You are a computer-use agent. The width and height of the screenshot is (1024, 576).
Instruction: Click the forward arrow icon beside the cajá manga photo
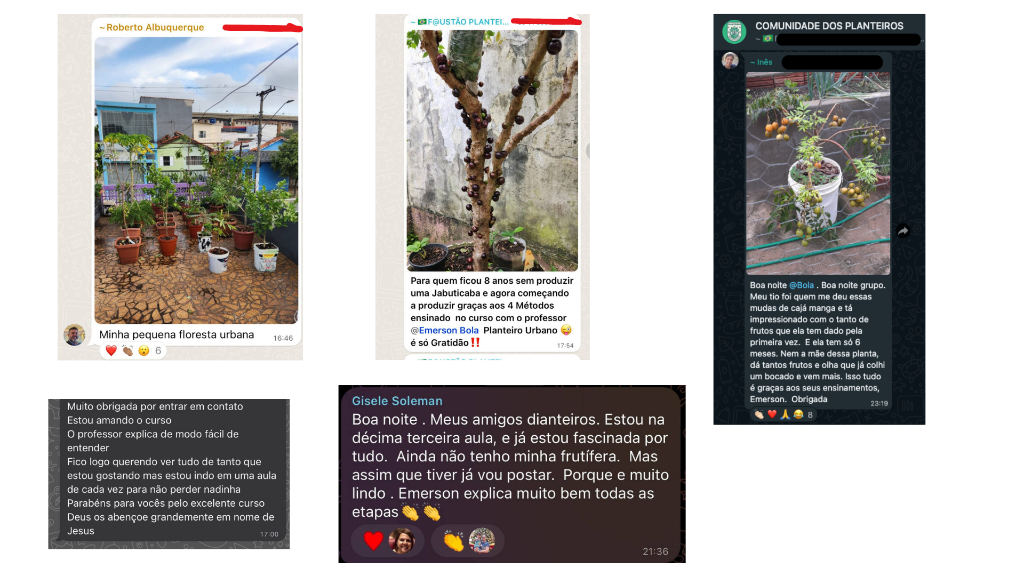click(903, 231)
